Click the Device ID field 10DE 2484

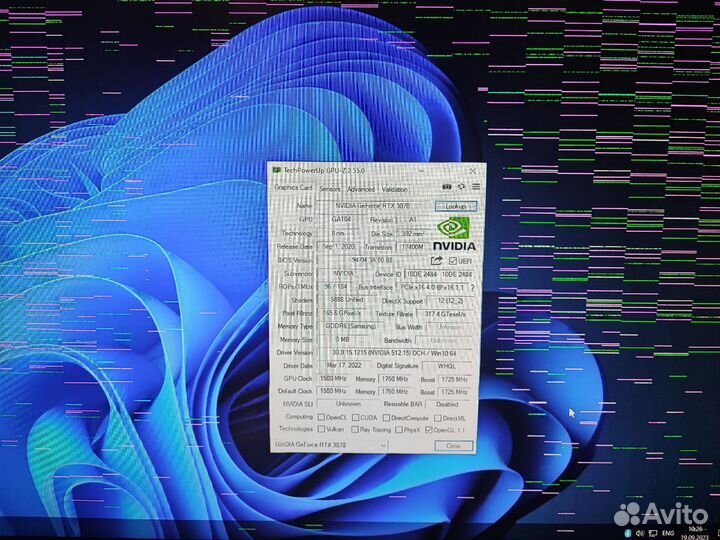(439, 274)
